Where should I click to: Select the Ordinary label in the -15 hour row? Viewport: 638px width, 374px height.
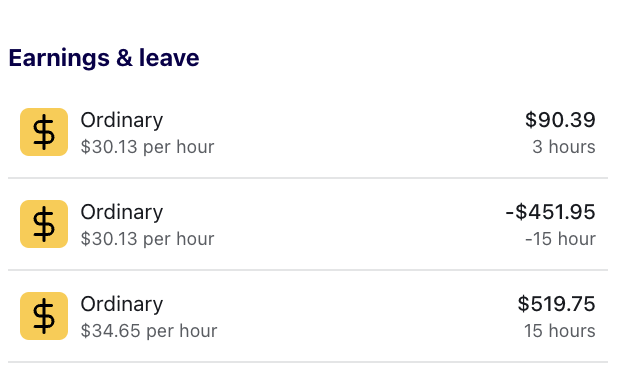point(122,212)
